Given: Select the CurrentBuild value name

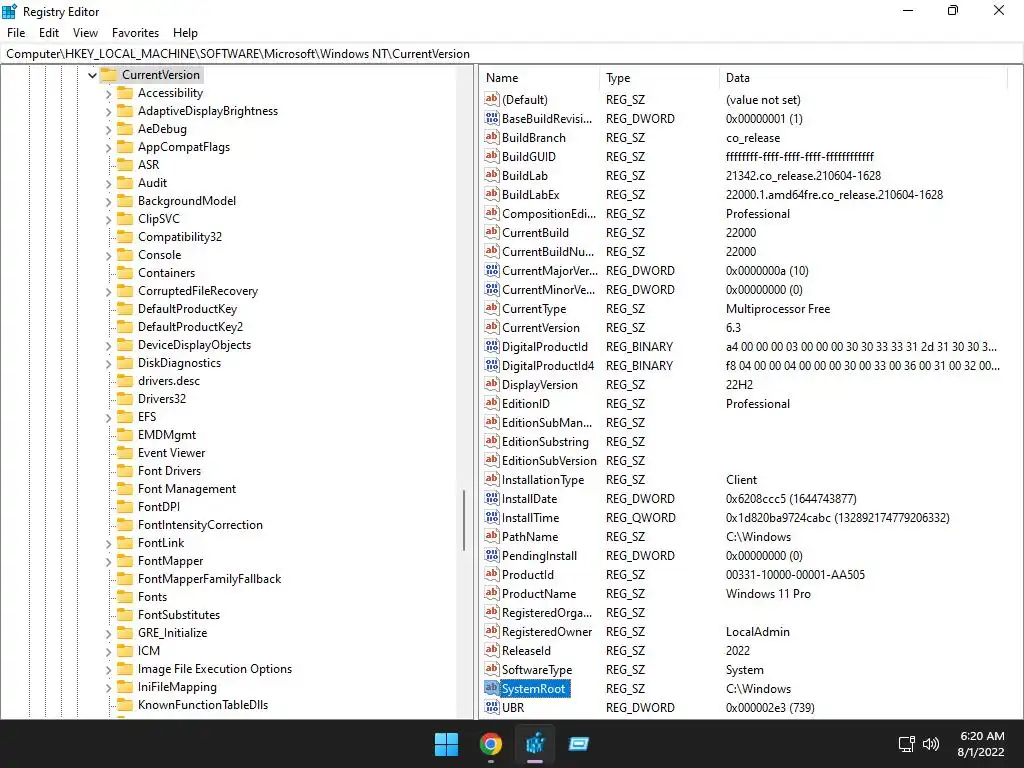Looking at the screenshot, I should pos(535,232).
